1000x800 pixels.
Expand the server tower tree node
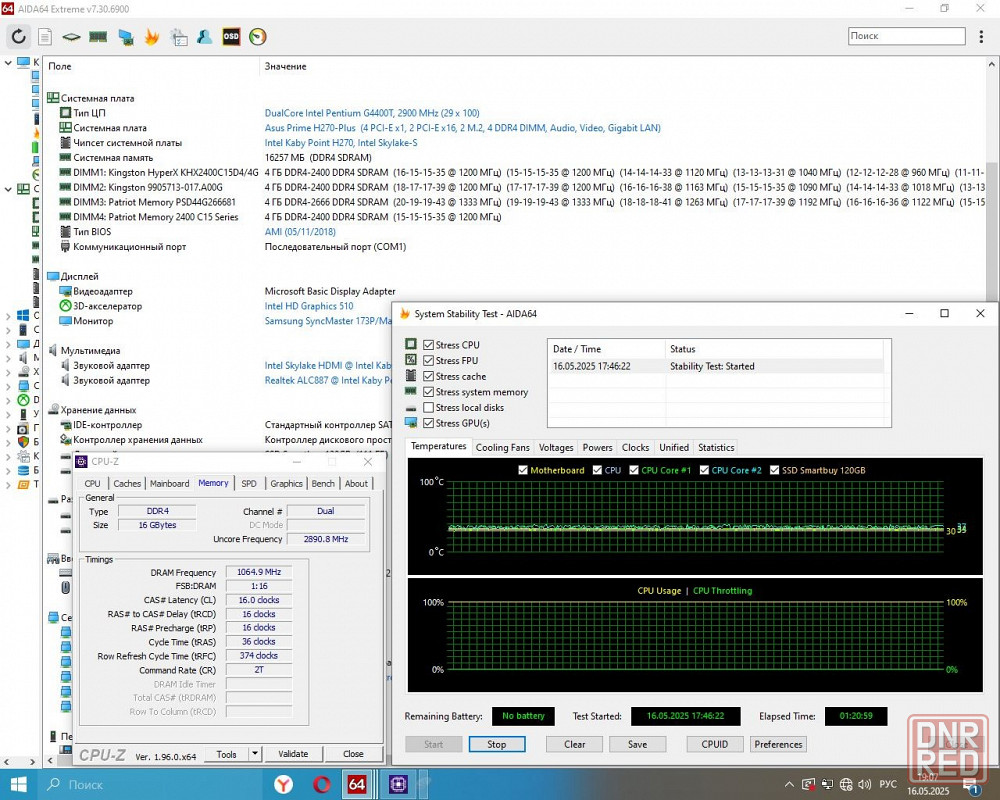[8, 329]
